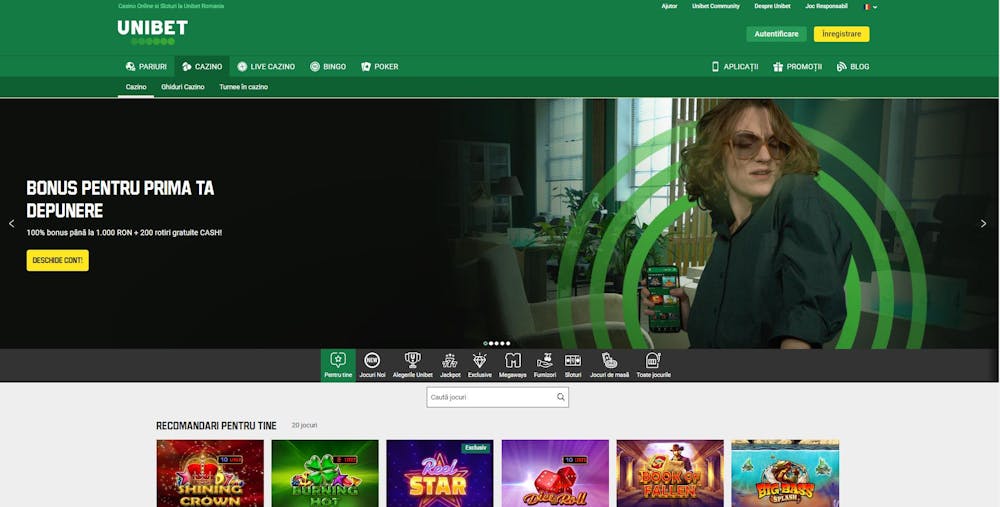This screenshot has width=1000, height=507.
Task: Open the Promoții promotions page
Action: 797,66
